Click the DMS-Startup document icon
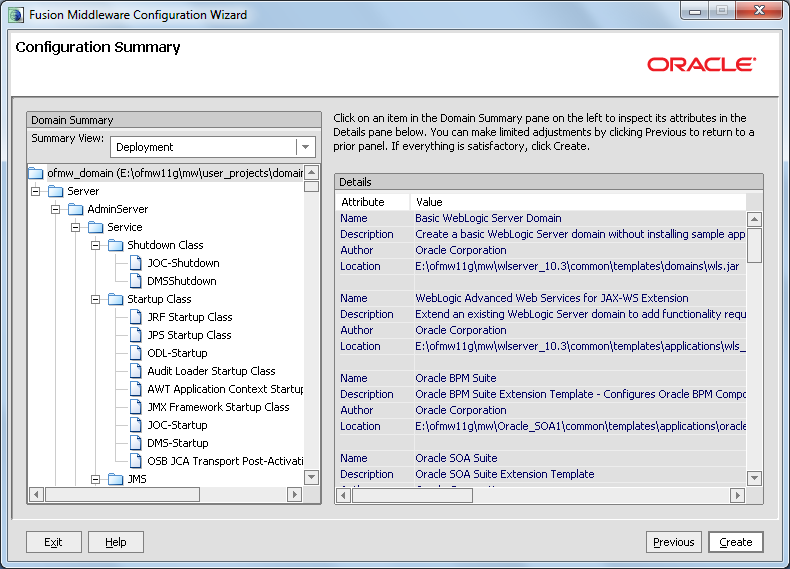Image resolution: width=790 pixels, height=569 pixels. point(136,443)
